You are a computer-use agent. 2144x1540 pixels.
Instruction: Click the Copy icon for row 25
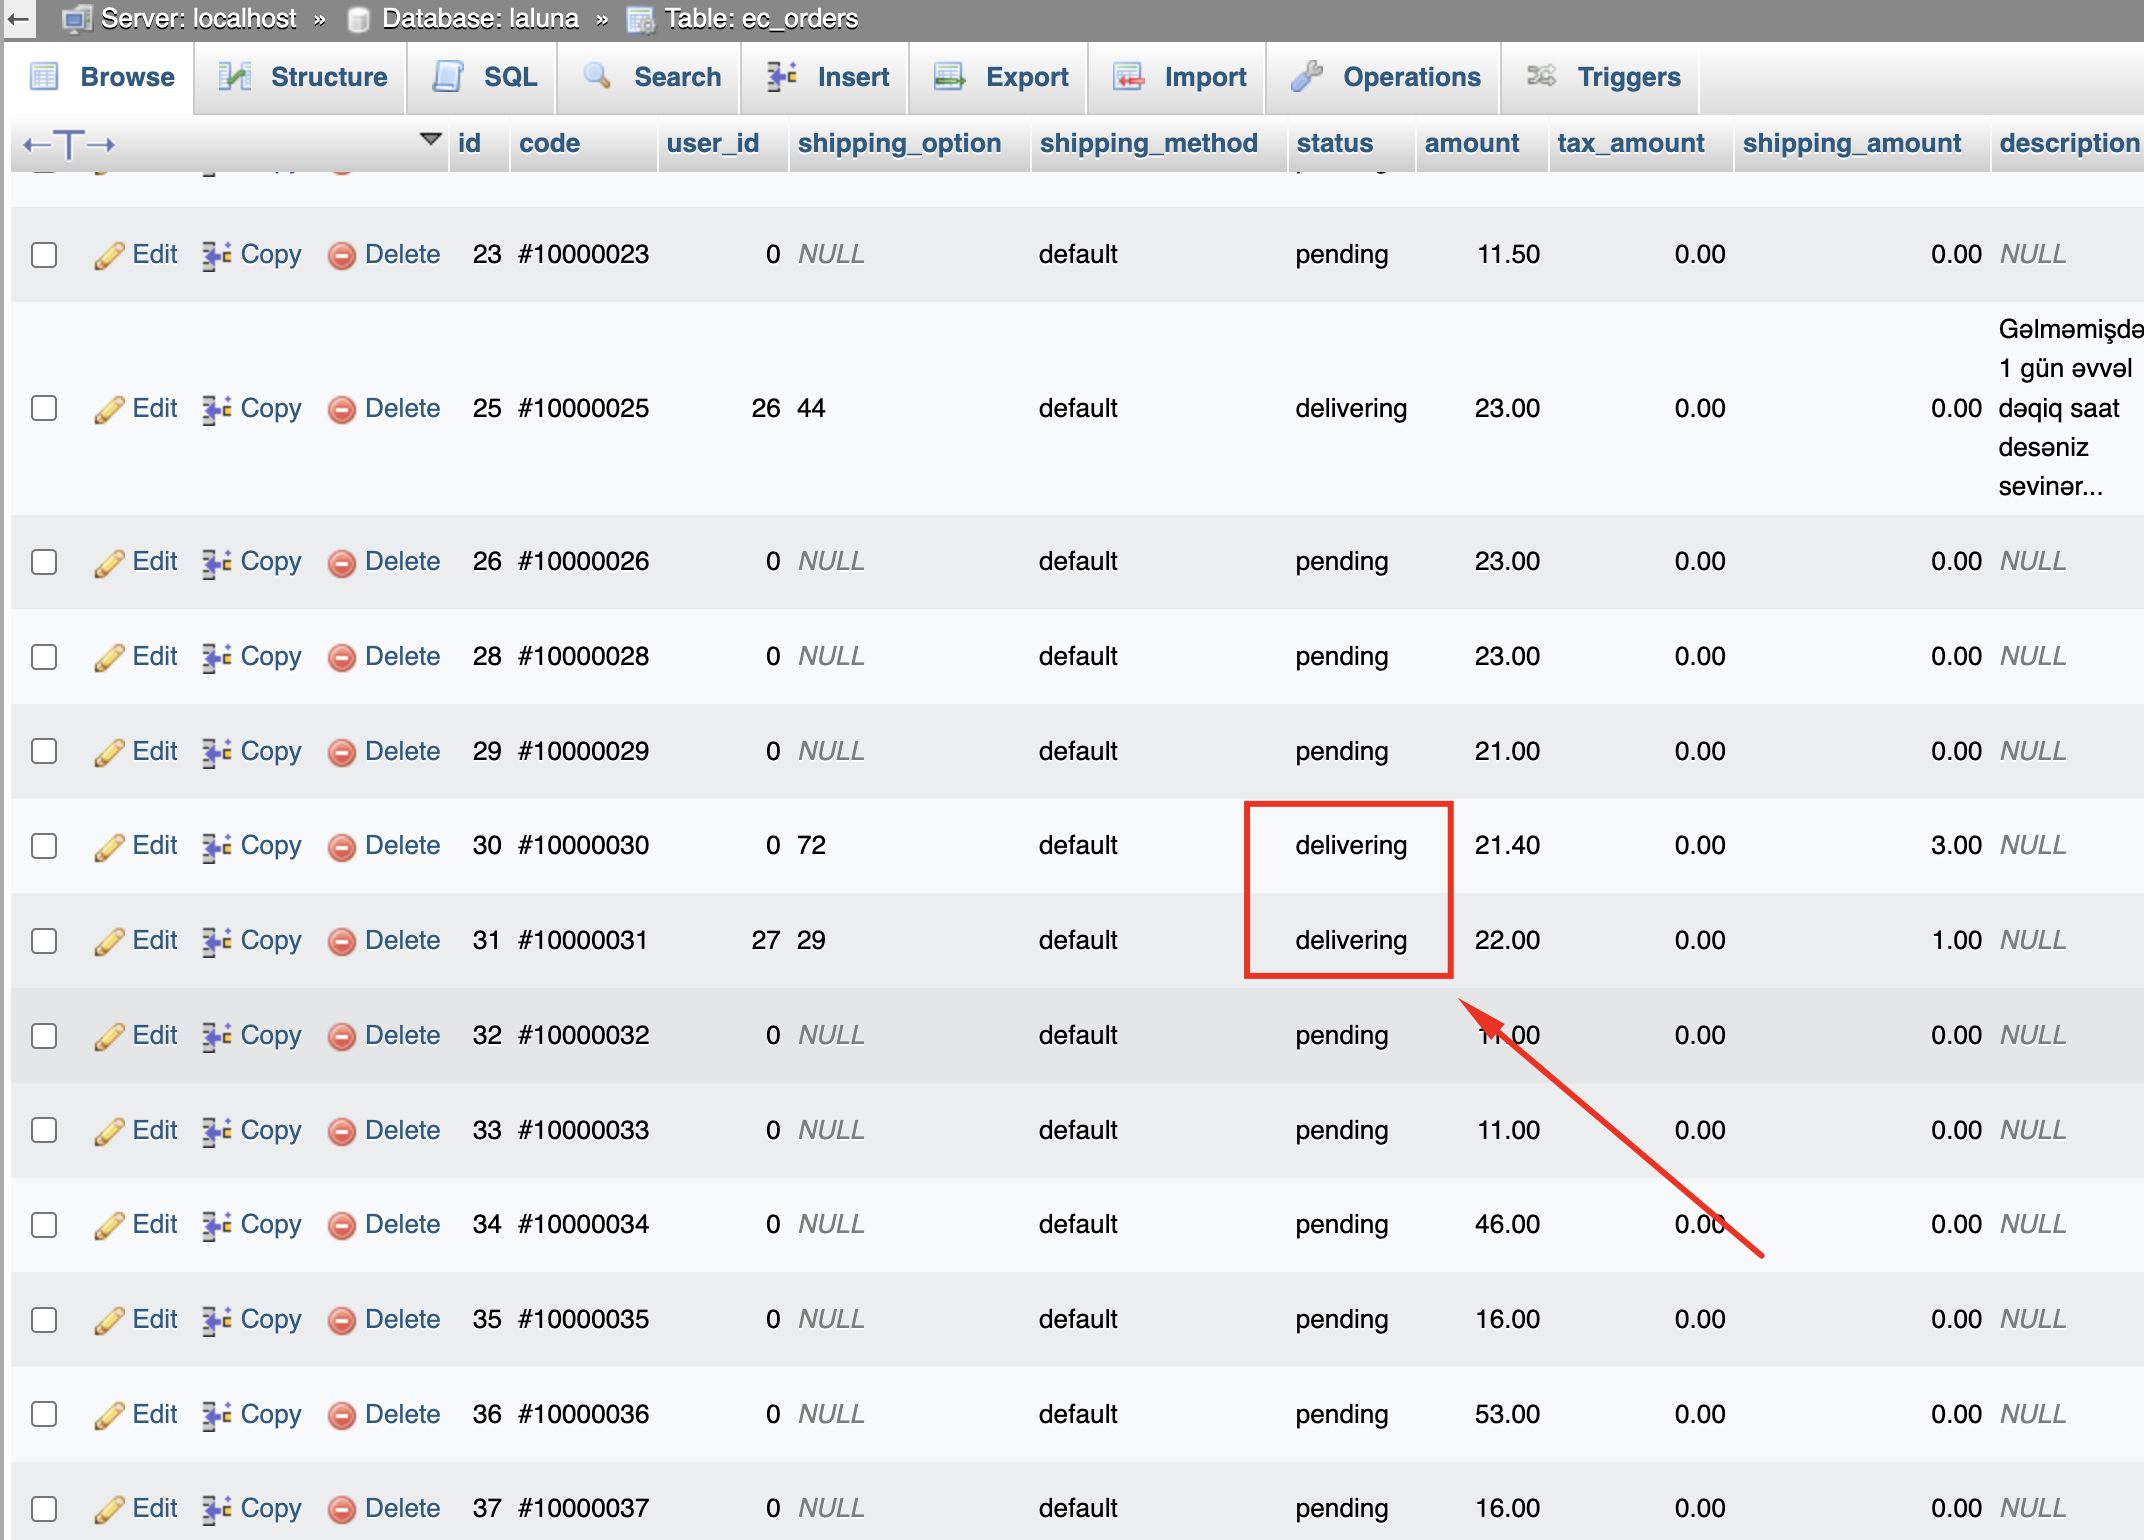[x=216, y=409]
